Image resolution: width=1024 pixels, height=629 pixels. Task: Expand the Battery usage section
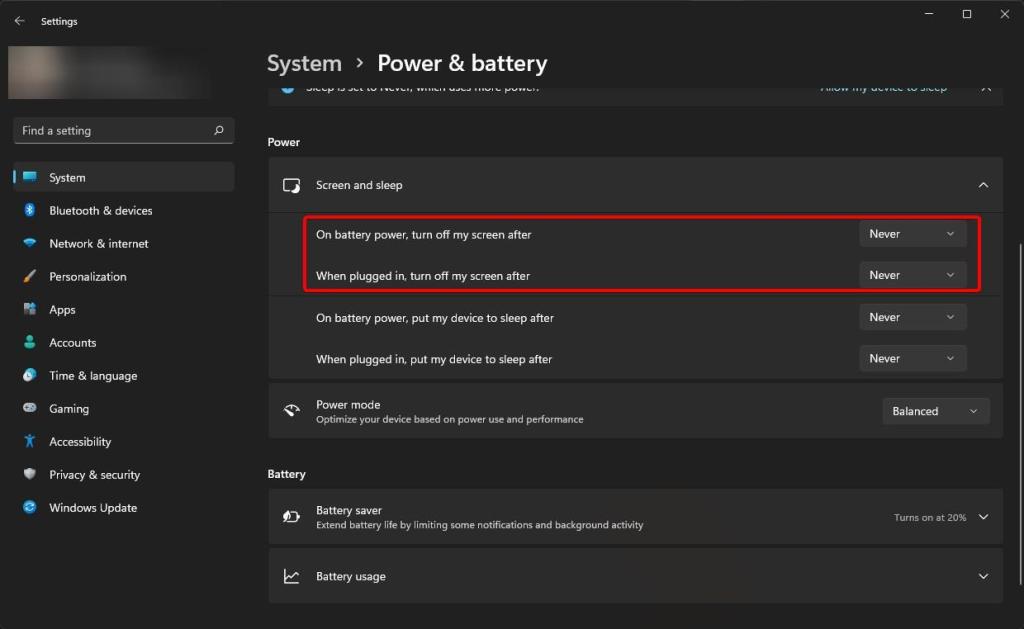[x=983, y=576]
